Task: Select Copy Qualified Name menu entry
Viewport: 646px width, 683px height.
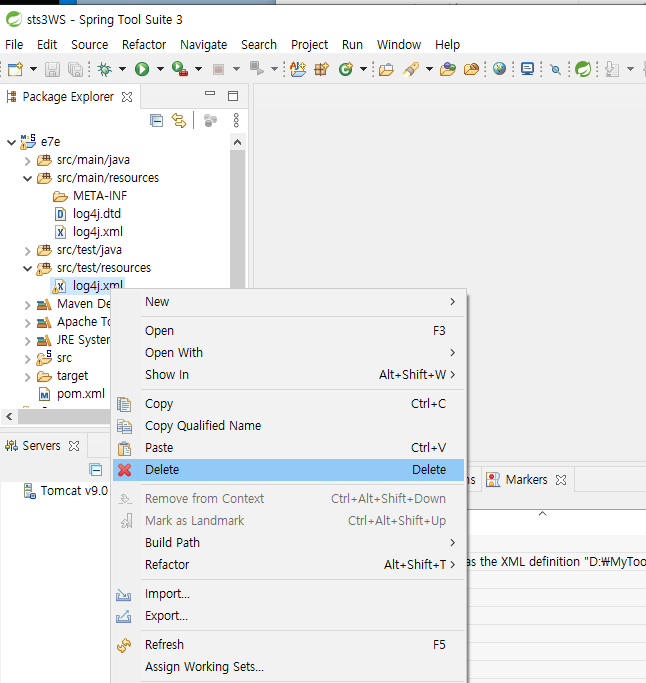Action: (x=288, y=426)
